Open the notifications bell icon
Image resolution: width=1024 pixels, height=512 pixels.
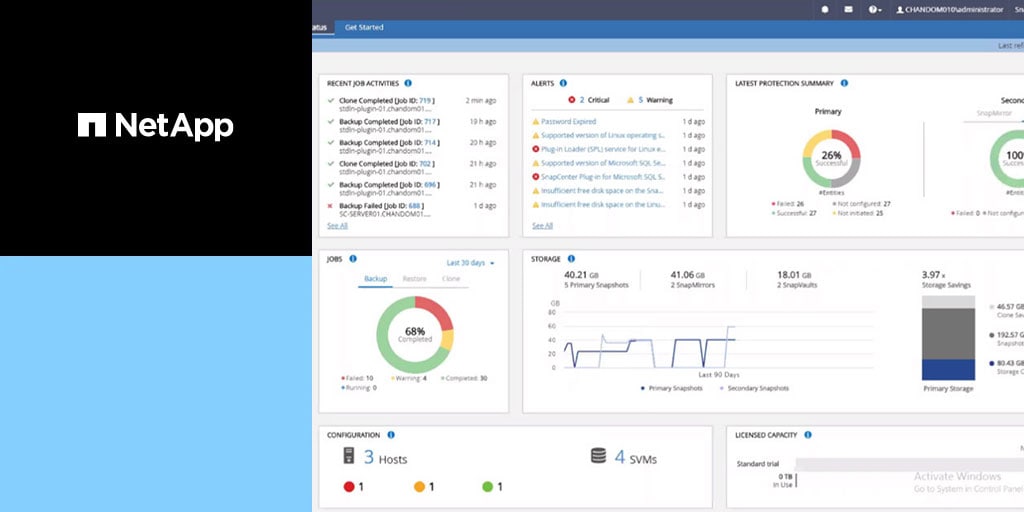tap(825, 9)
